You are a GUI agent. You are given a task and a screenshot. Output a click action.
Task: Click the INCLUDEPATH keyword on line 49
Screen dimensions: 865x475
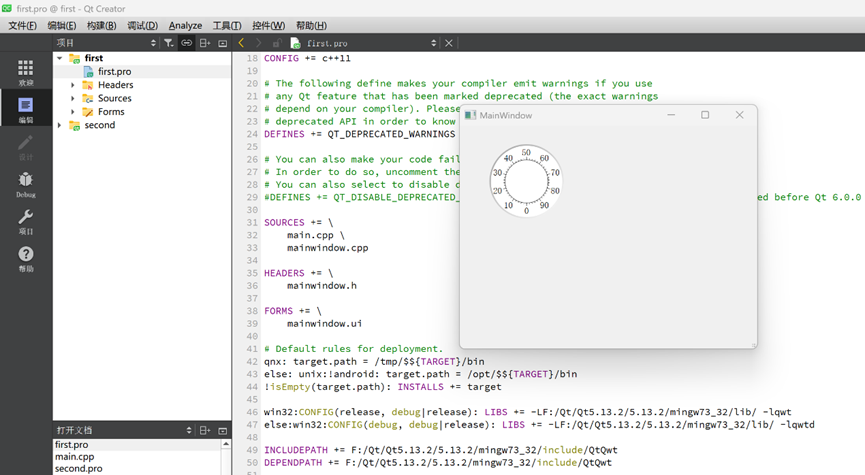pyautogui.click(x=296, y=450)
